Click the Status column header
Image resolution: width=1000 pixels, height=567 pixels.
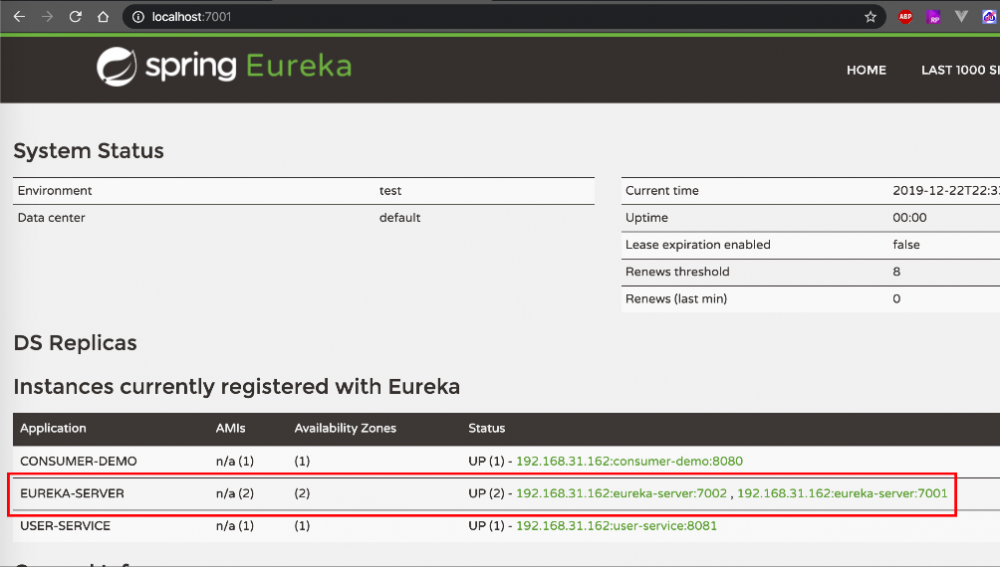(x=487, y=429)
